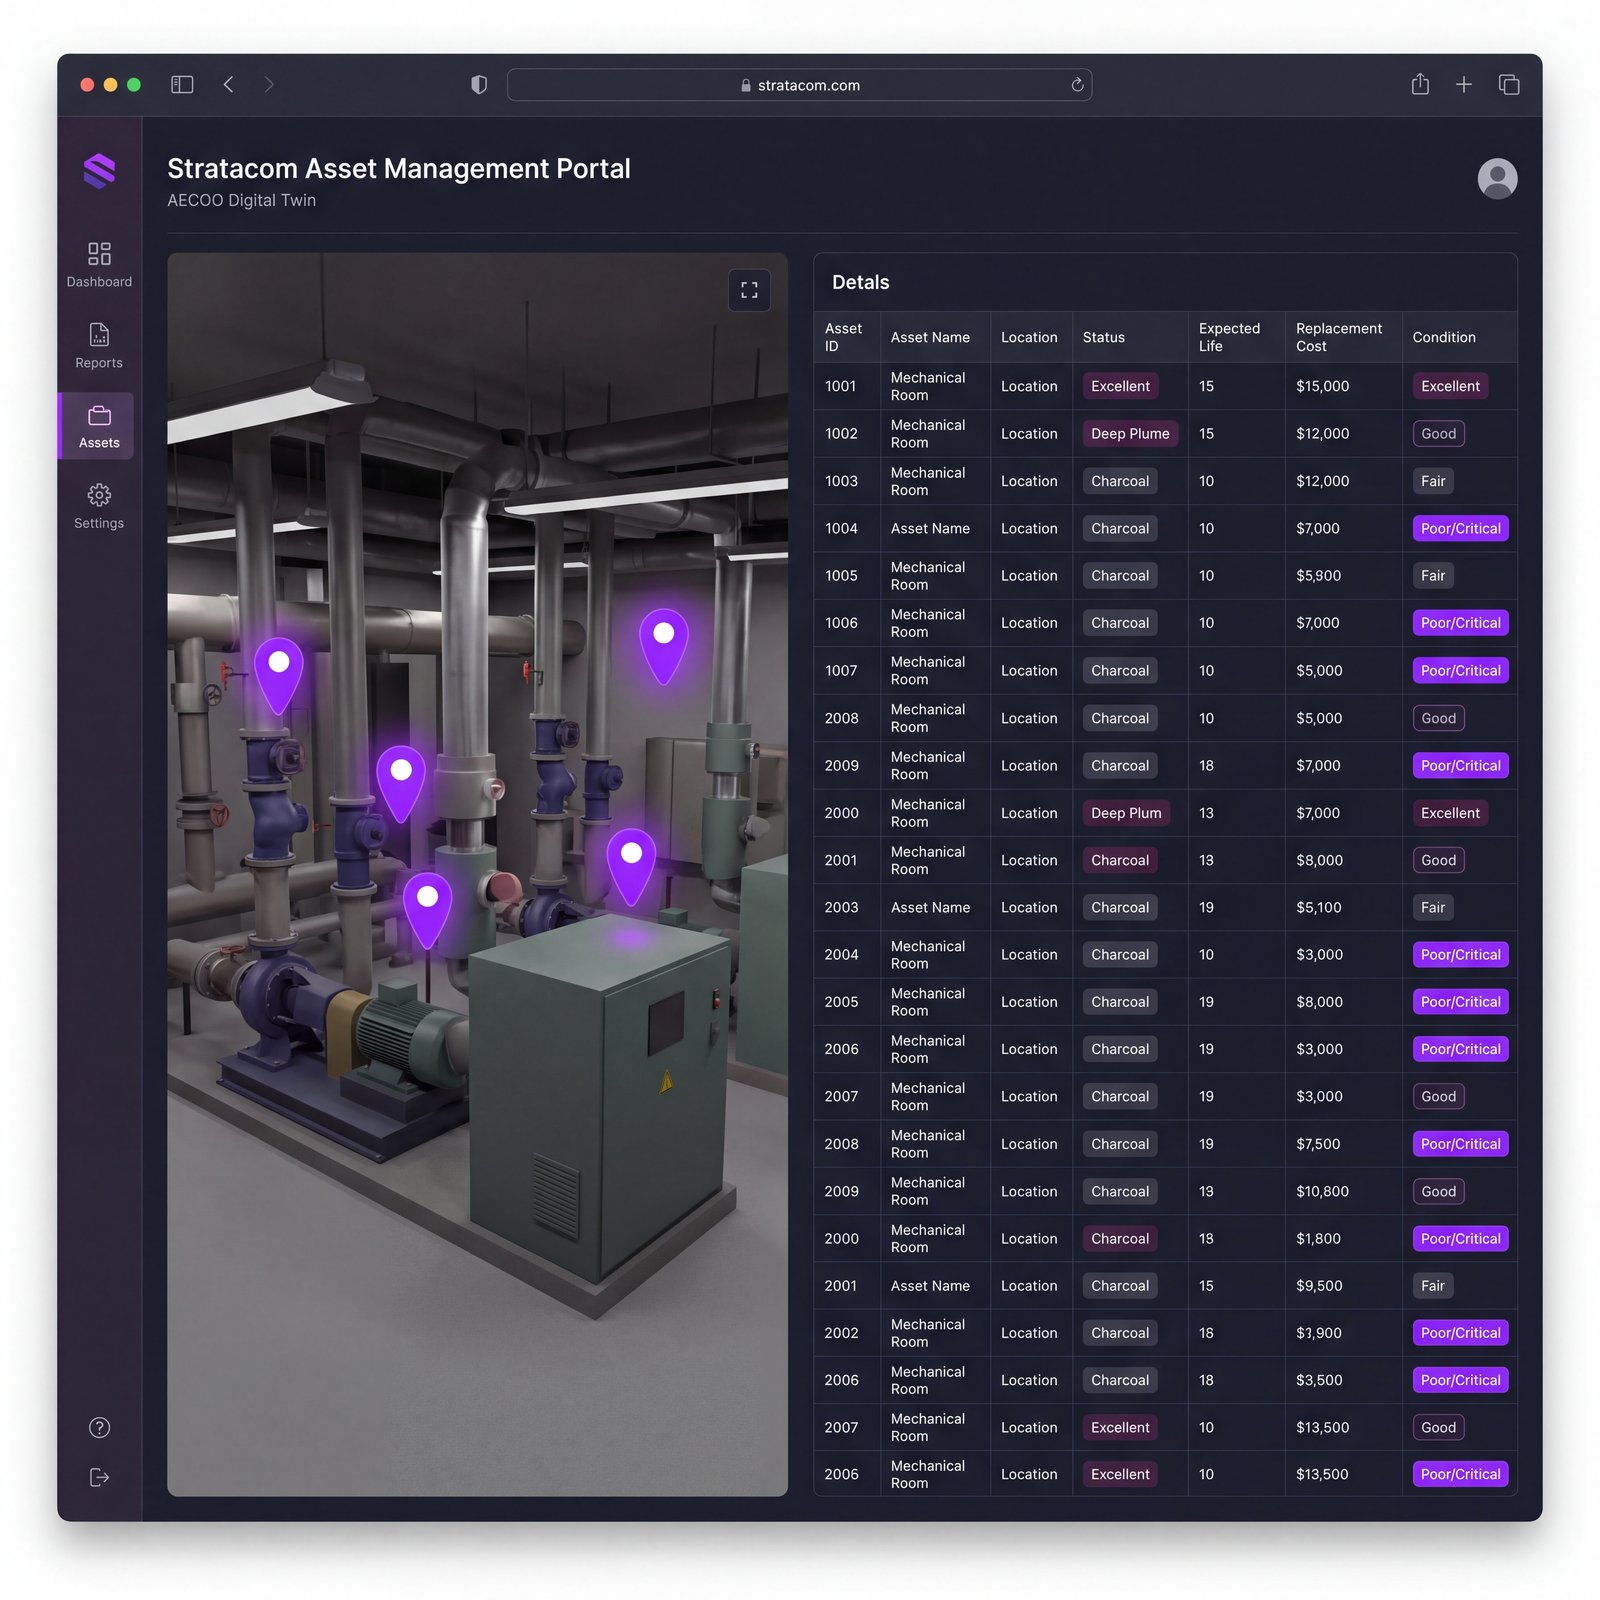Go forward with the browser forward arrow

point(269,85)
